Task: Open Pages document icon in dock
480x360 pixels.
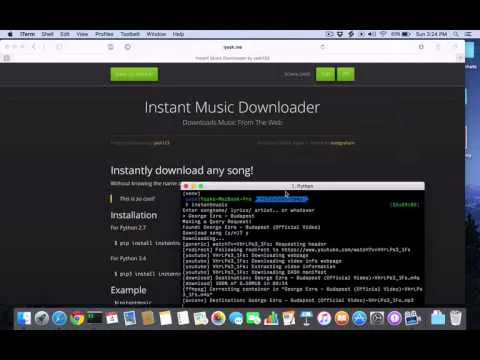Action: click(x=289, y=318)
